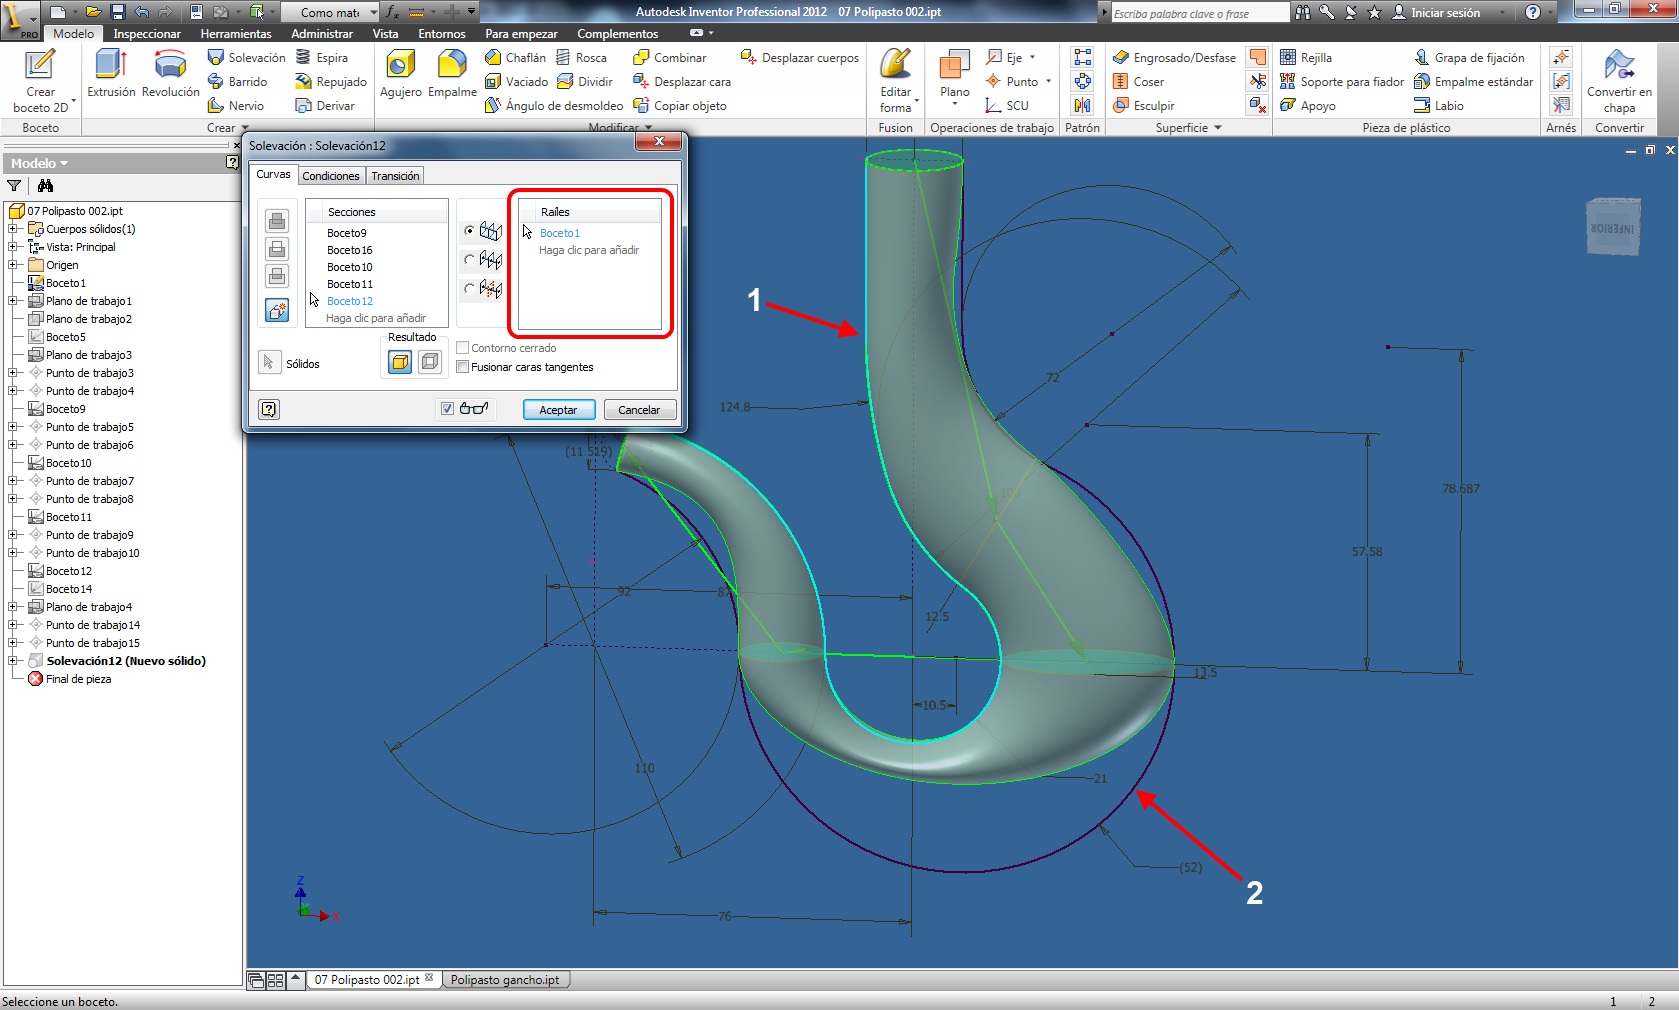1679x1010 pixels.
Task: Choose the surface Resultado output button
Action: click(430, 362)
